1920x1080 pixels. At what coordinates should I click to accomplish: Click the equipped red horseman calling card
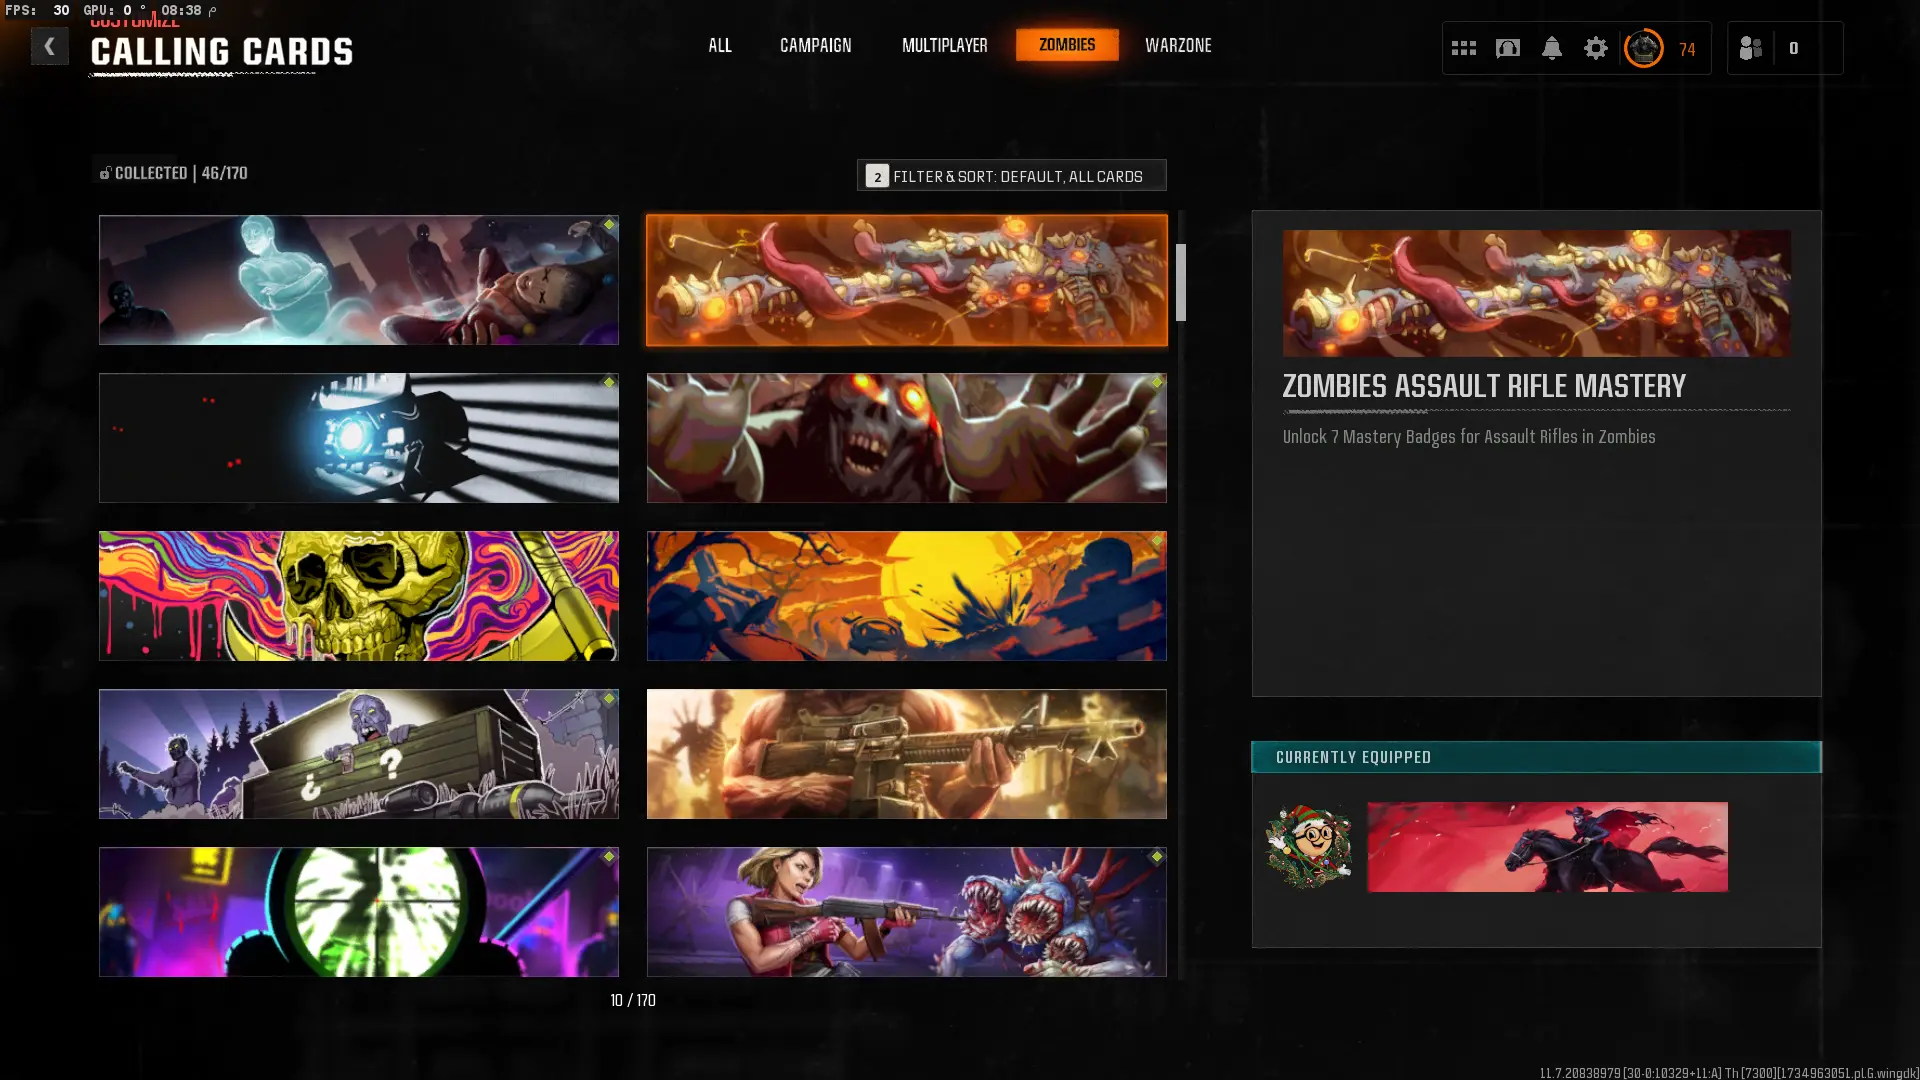pos(1546,847)
